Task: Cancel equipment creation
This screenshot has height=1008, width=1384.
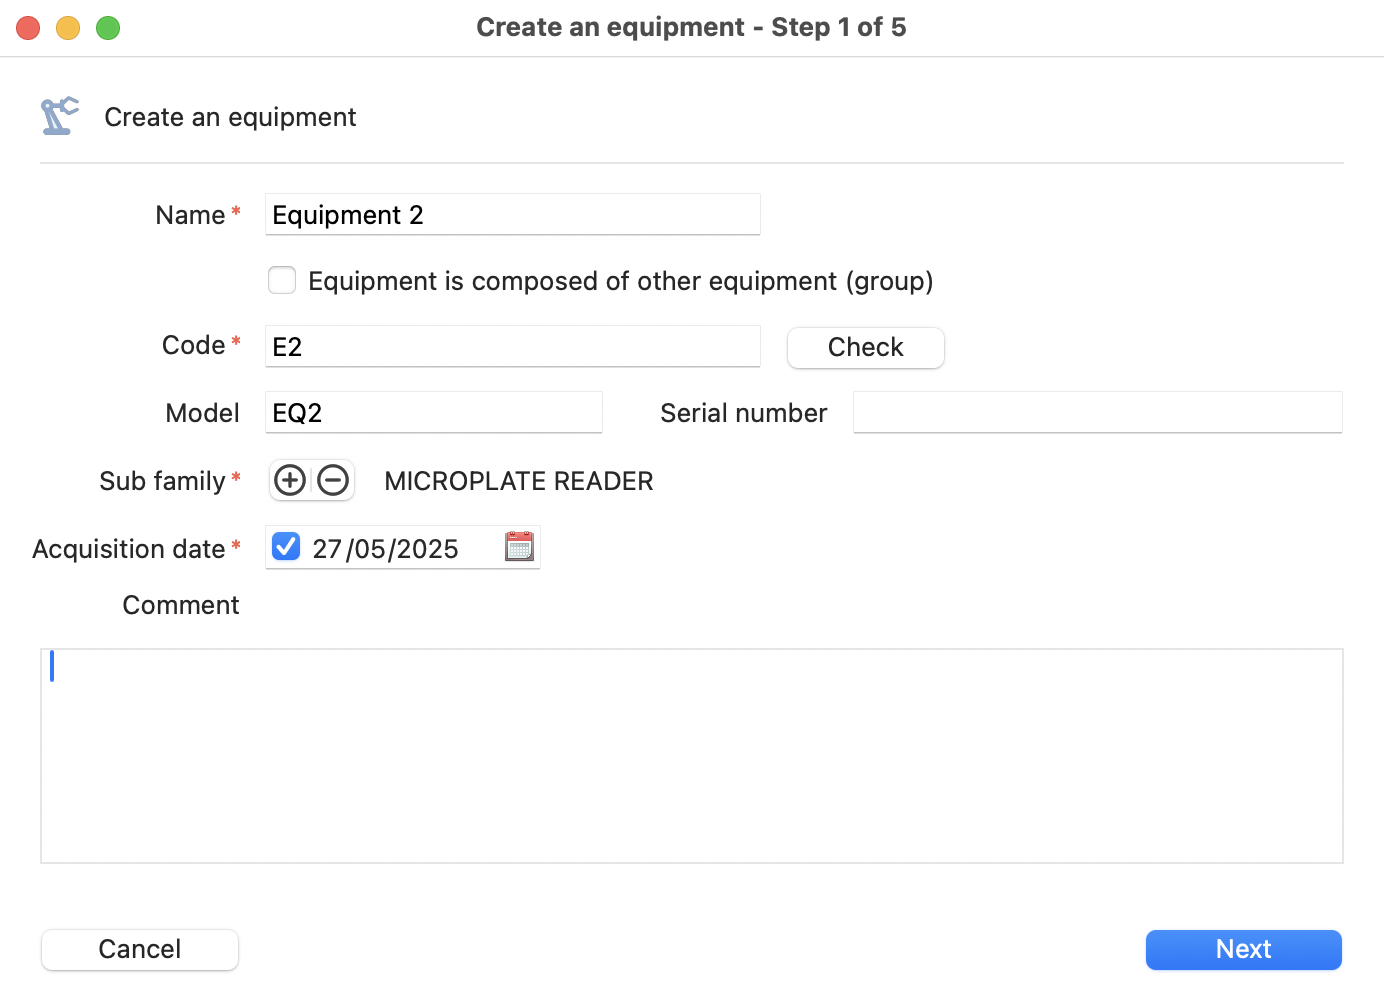Action: coord(140,949)
